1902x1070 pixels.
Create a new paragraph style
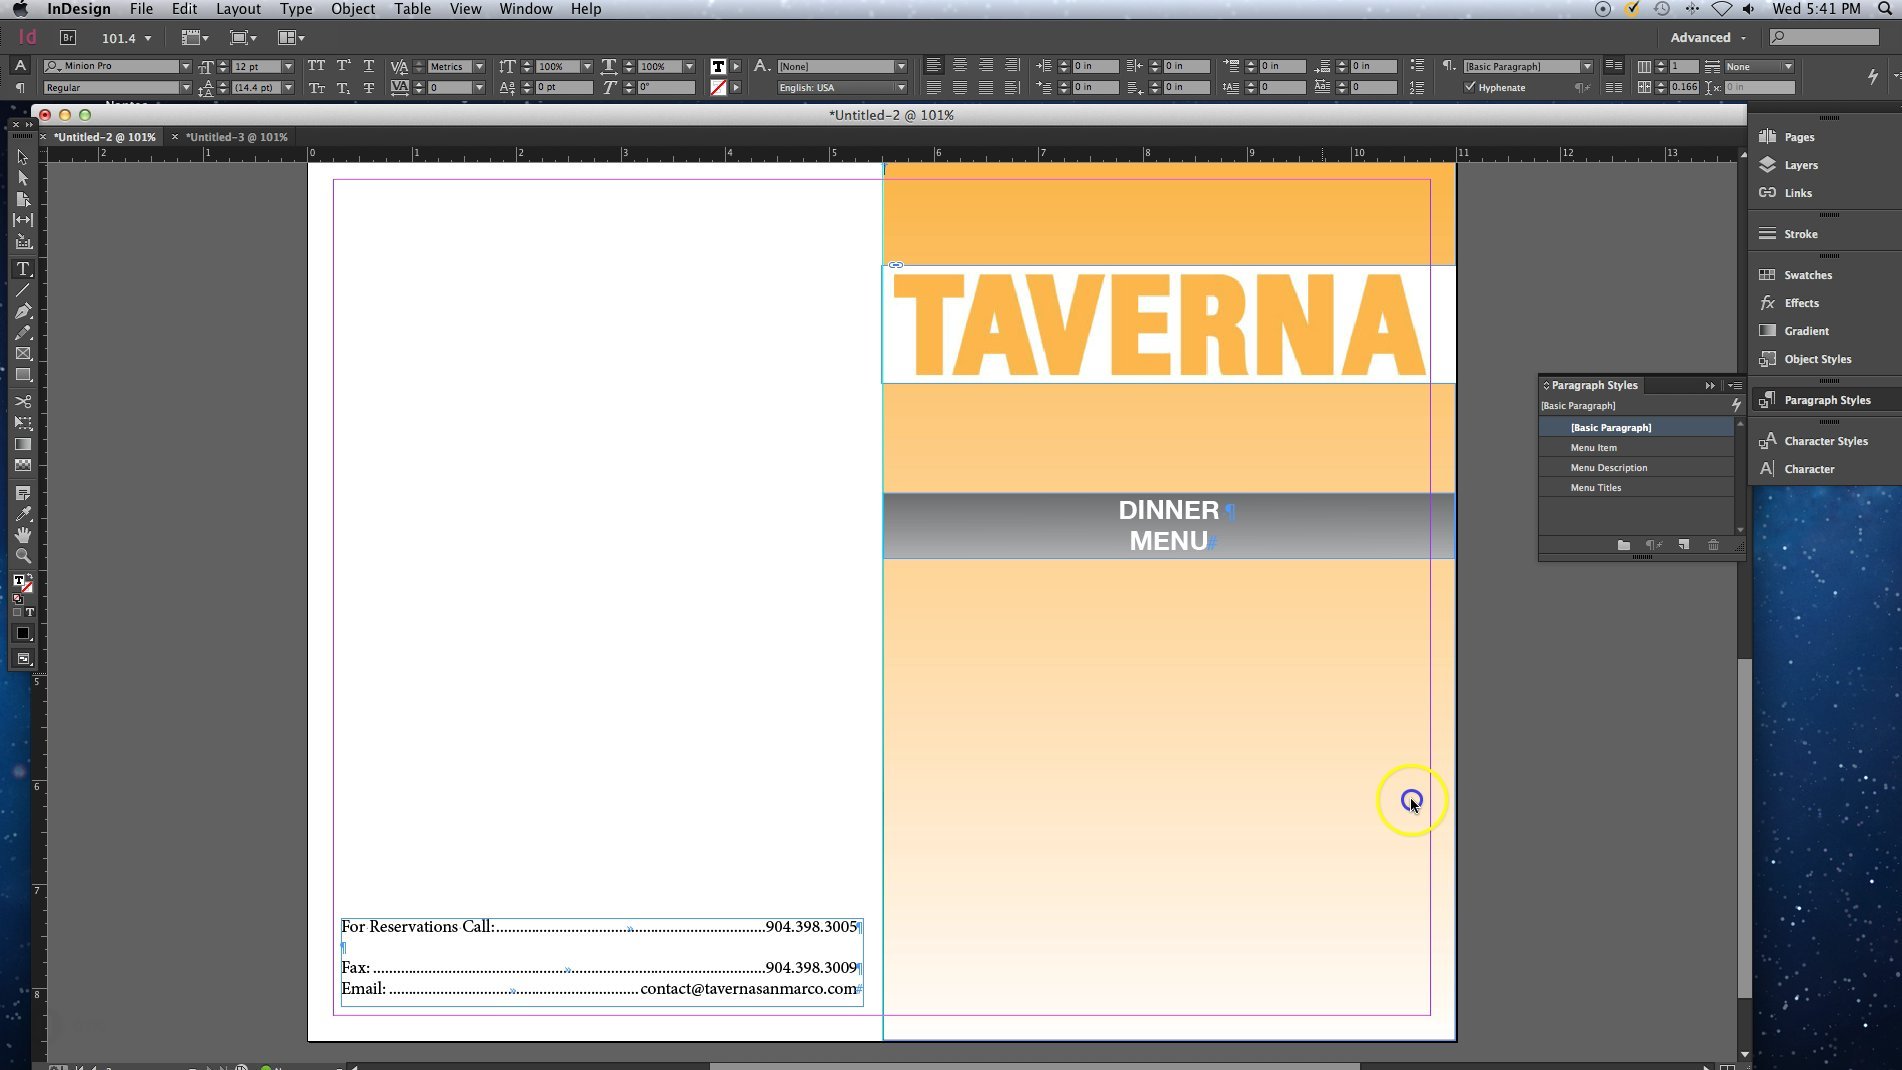pyautogui.click(x=1684, y=546)
